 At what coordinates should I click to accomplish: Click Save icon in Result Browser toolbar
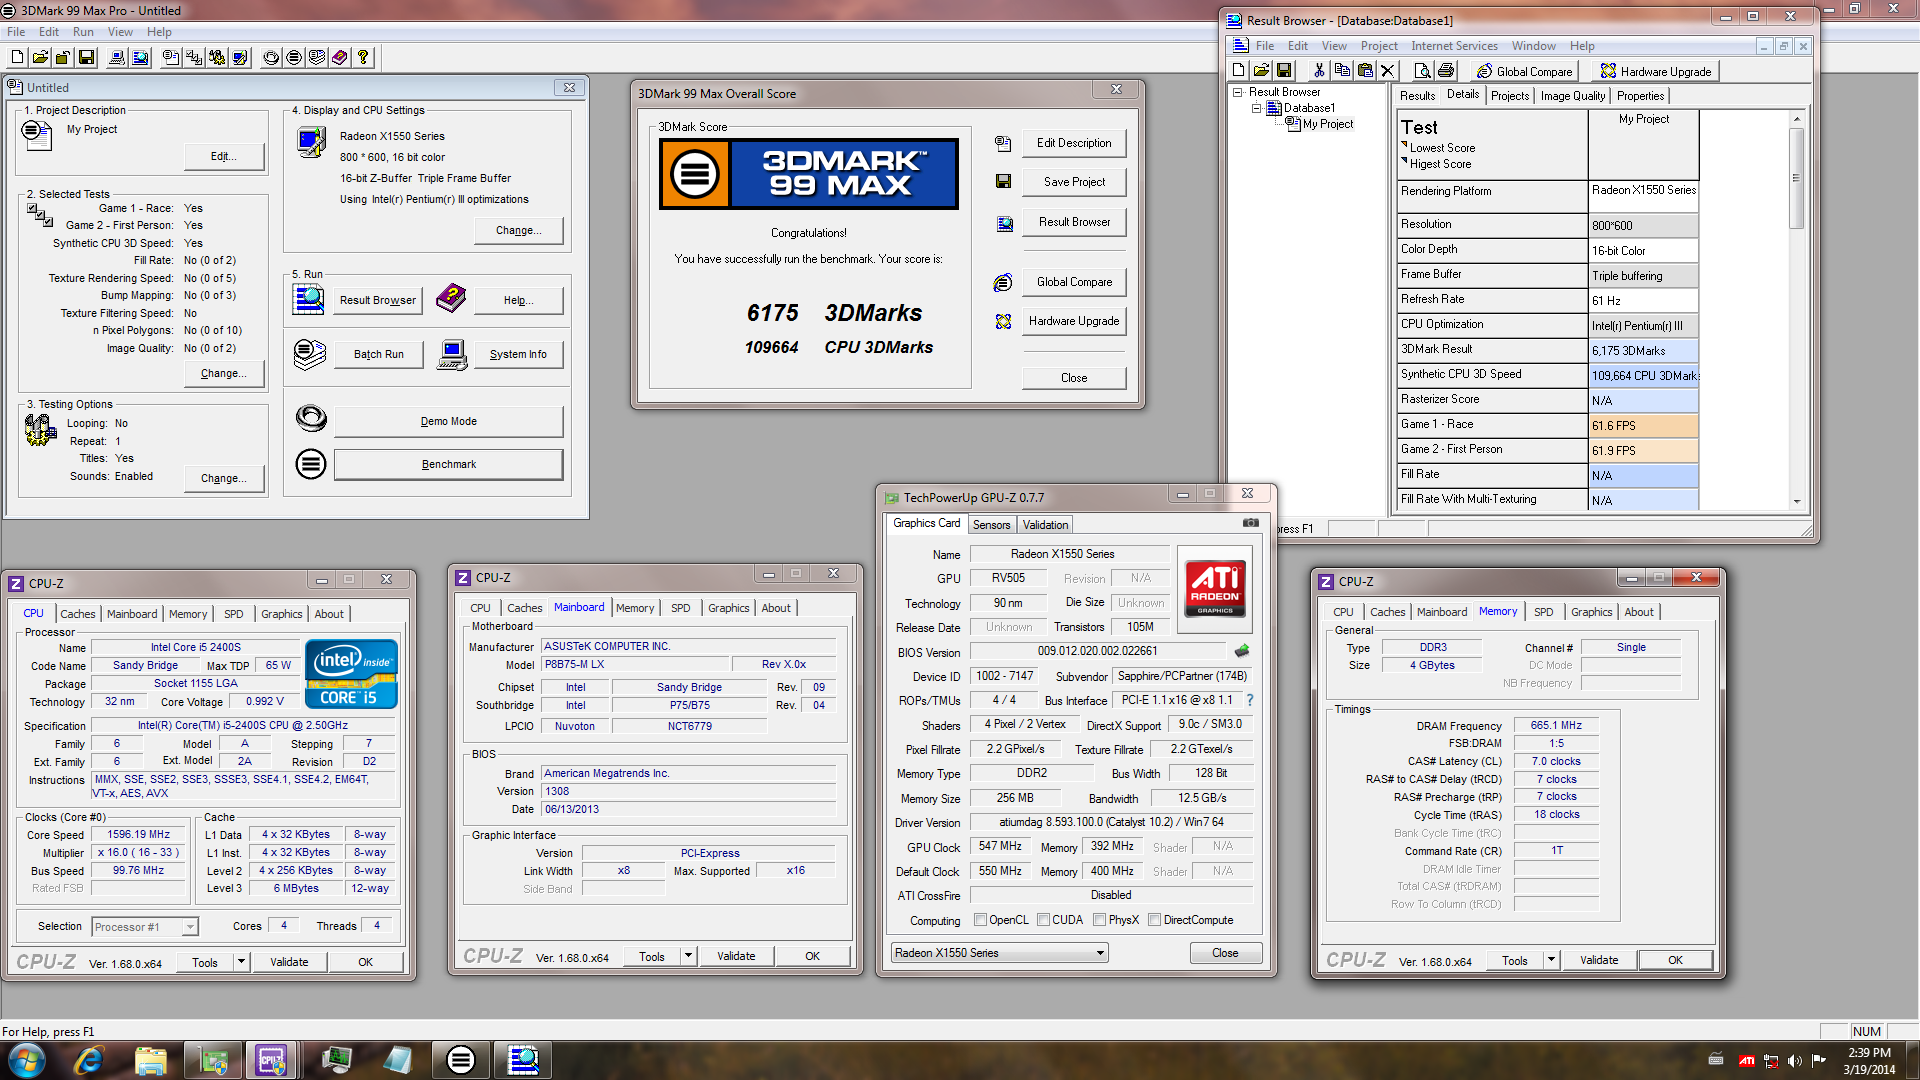(1284, 71)
